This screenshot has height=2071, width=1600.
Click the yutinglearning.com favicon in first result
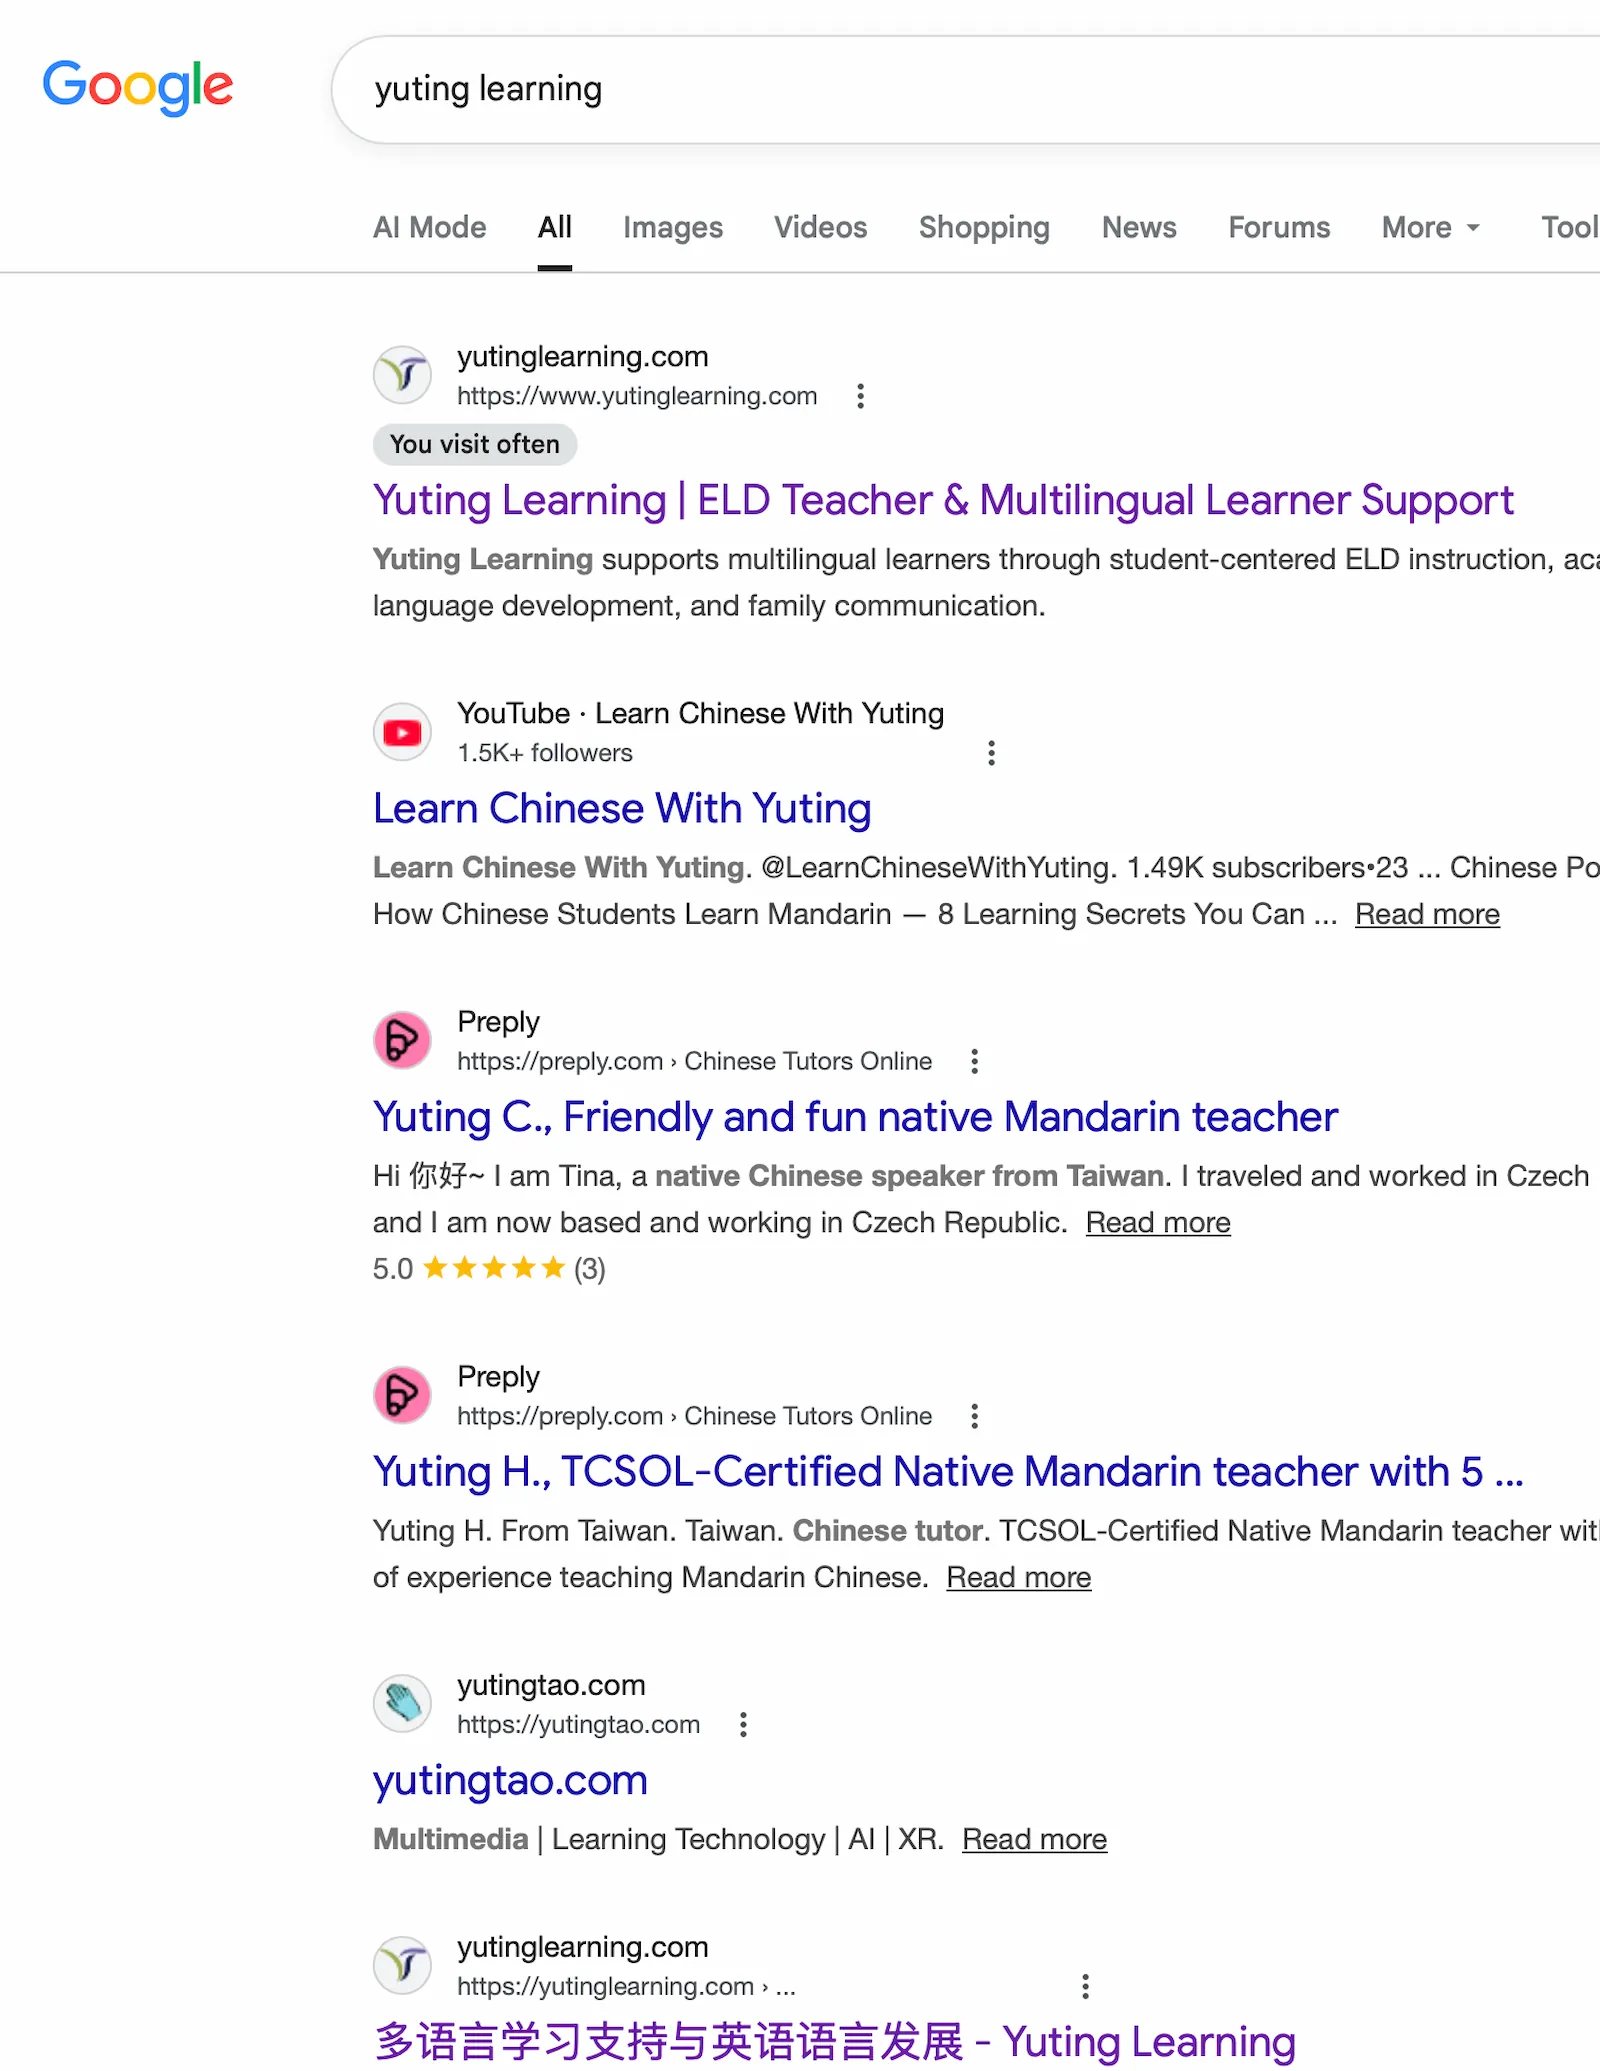402,375
